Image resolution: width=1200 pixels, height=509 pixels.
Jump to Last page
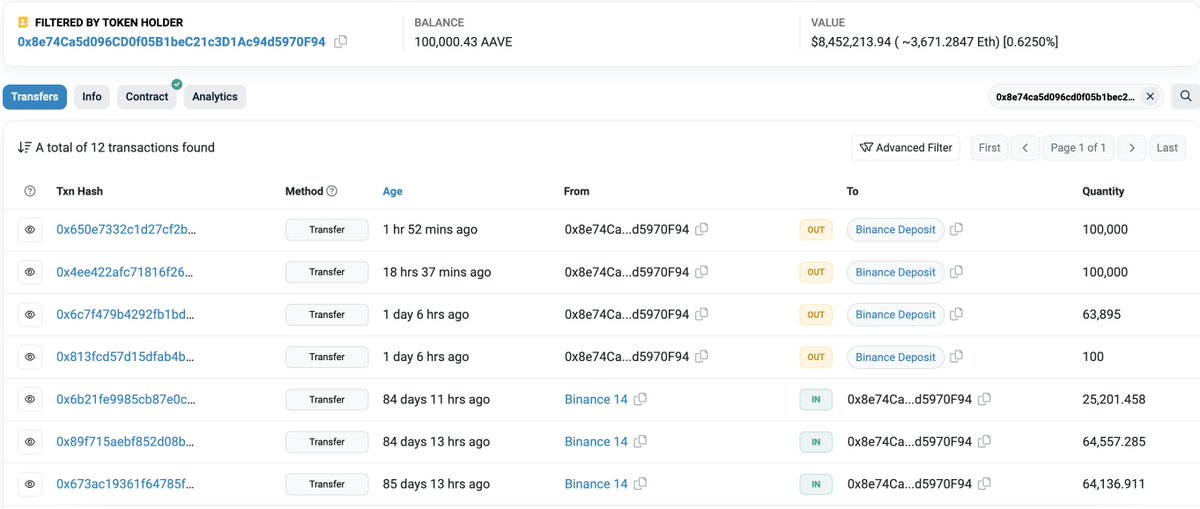pos(1167,148)
